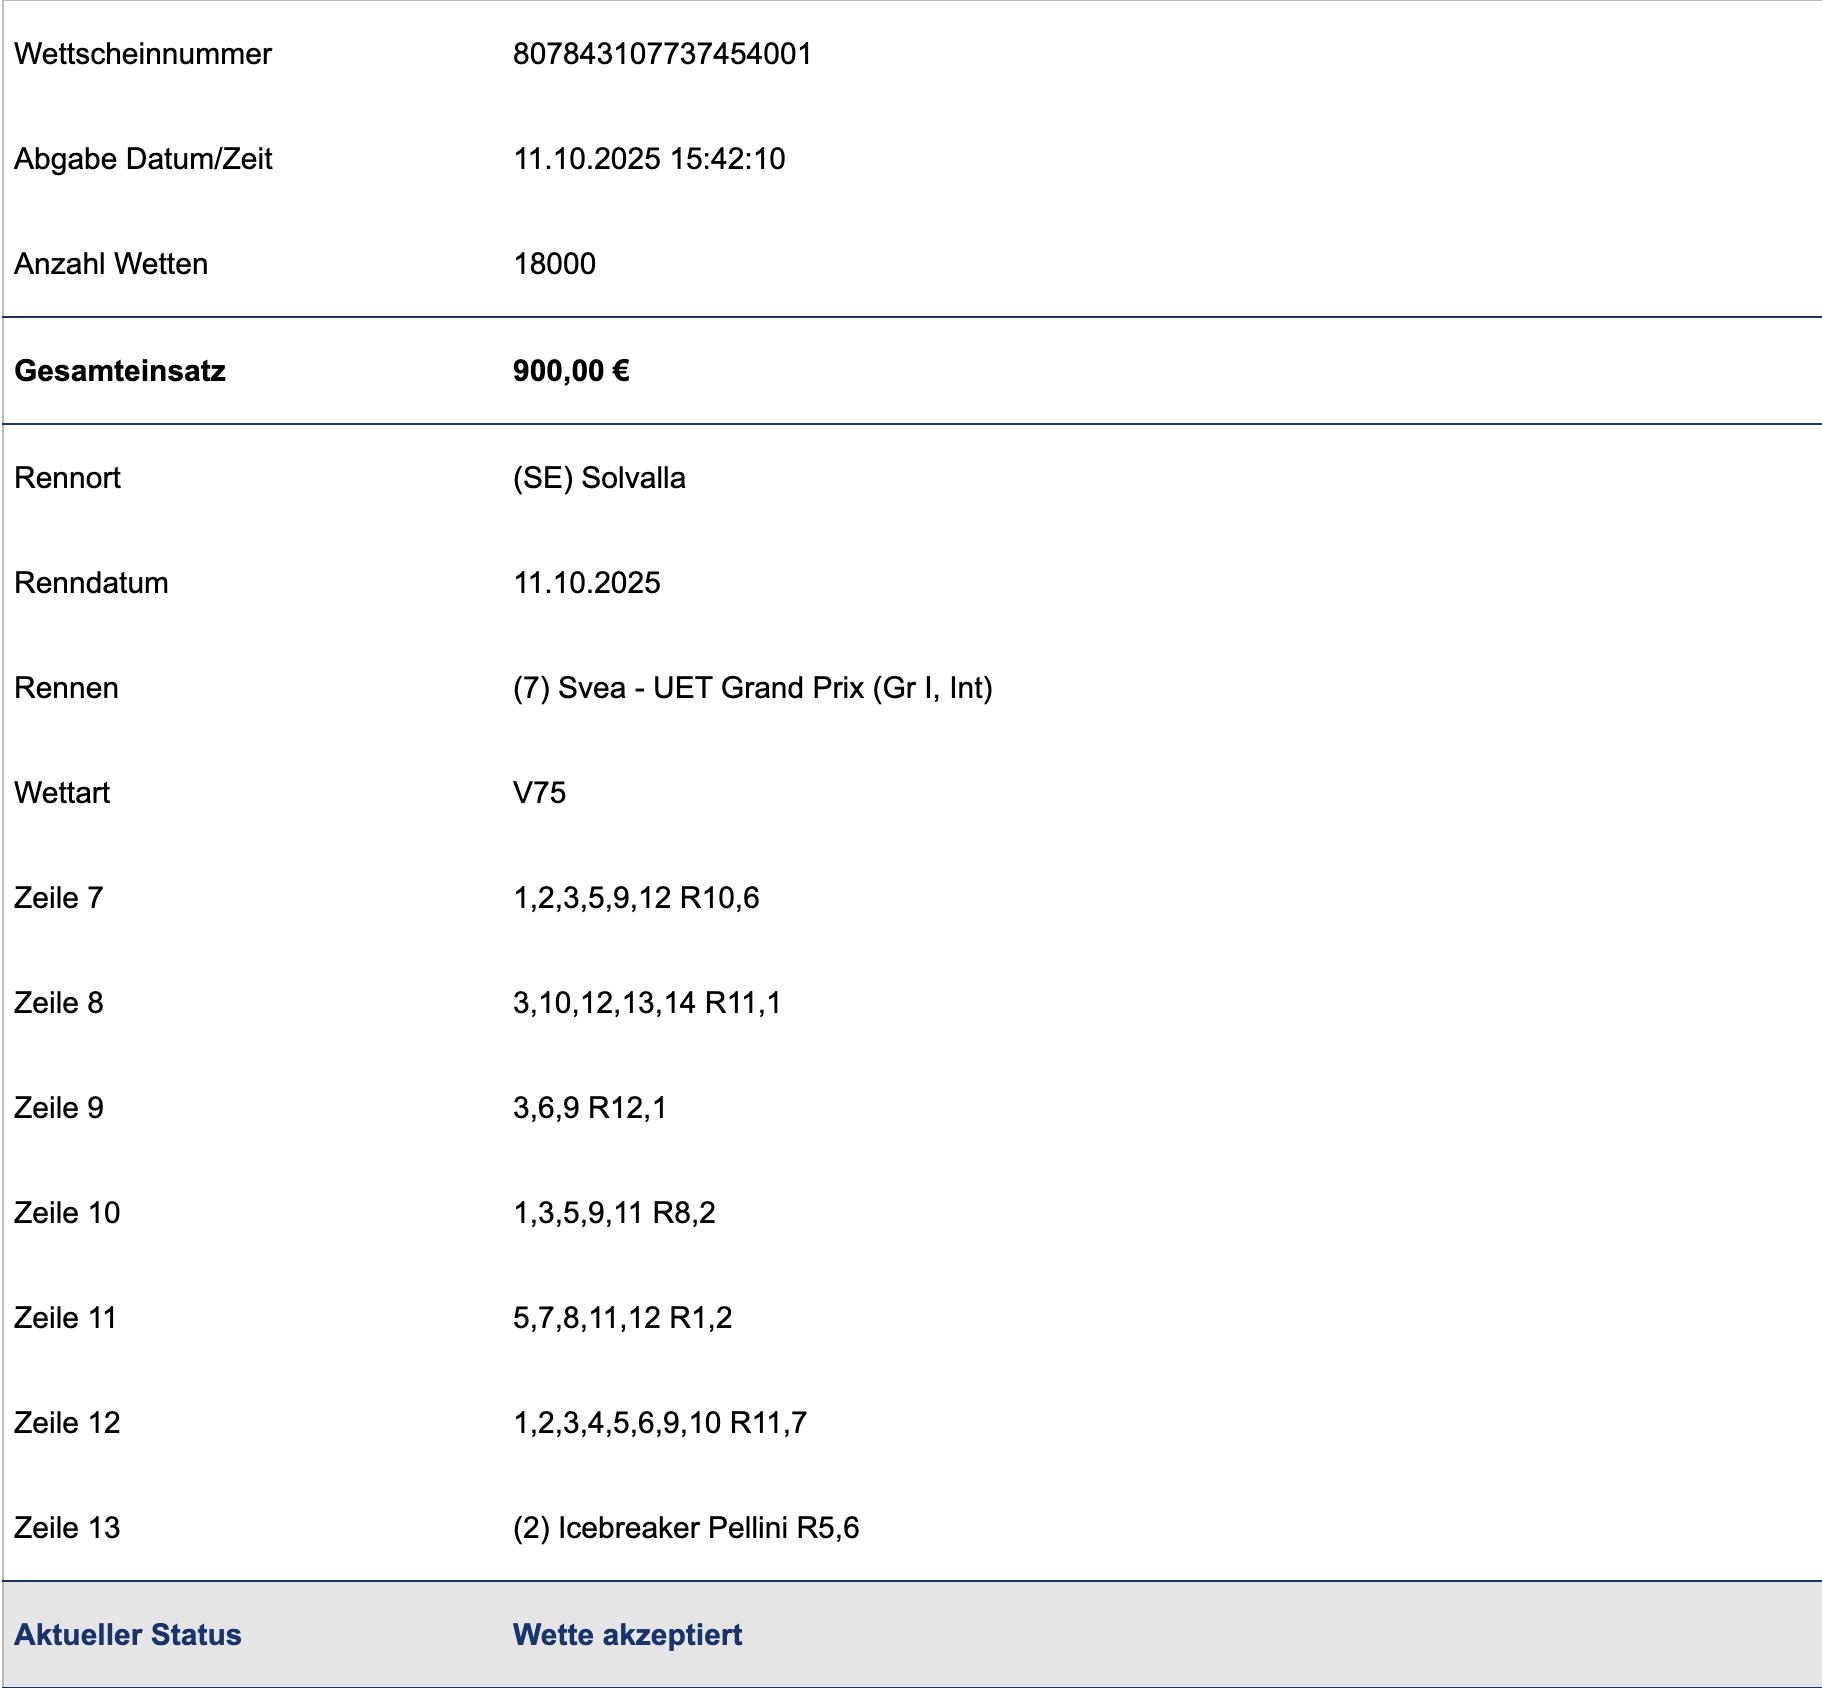Select the Zeile 8 picks 3,10,12,13,14 R11,1
The height and width of the screenshot is (1688, 1822).
tap(647, 1003)
